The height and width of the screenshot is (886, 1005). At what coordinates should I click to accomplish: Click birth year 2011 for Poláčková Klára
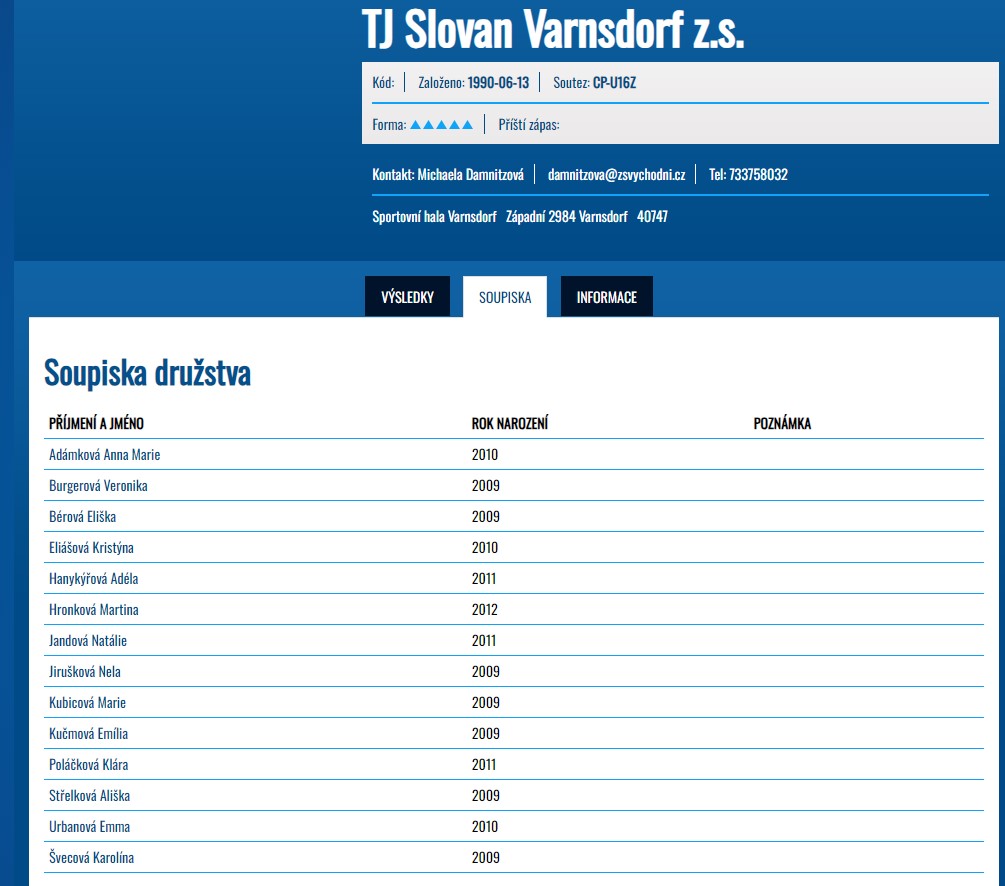pos(484,764)
